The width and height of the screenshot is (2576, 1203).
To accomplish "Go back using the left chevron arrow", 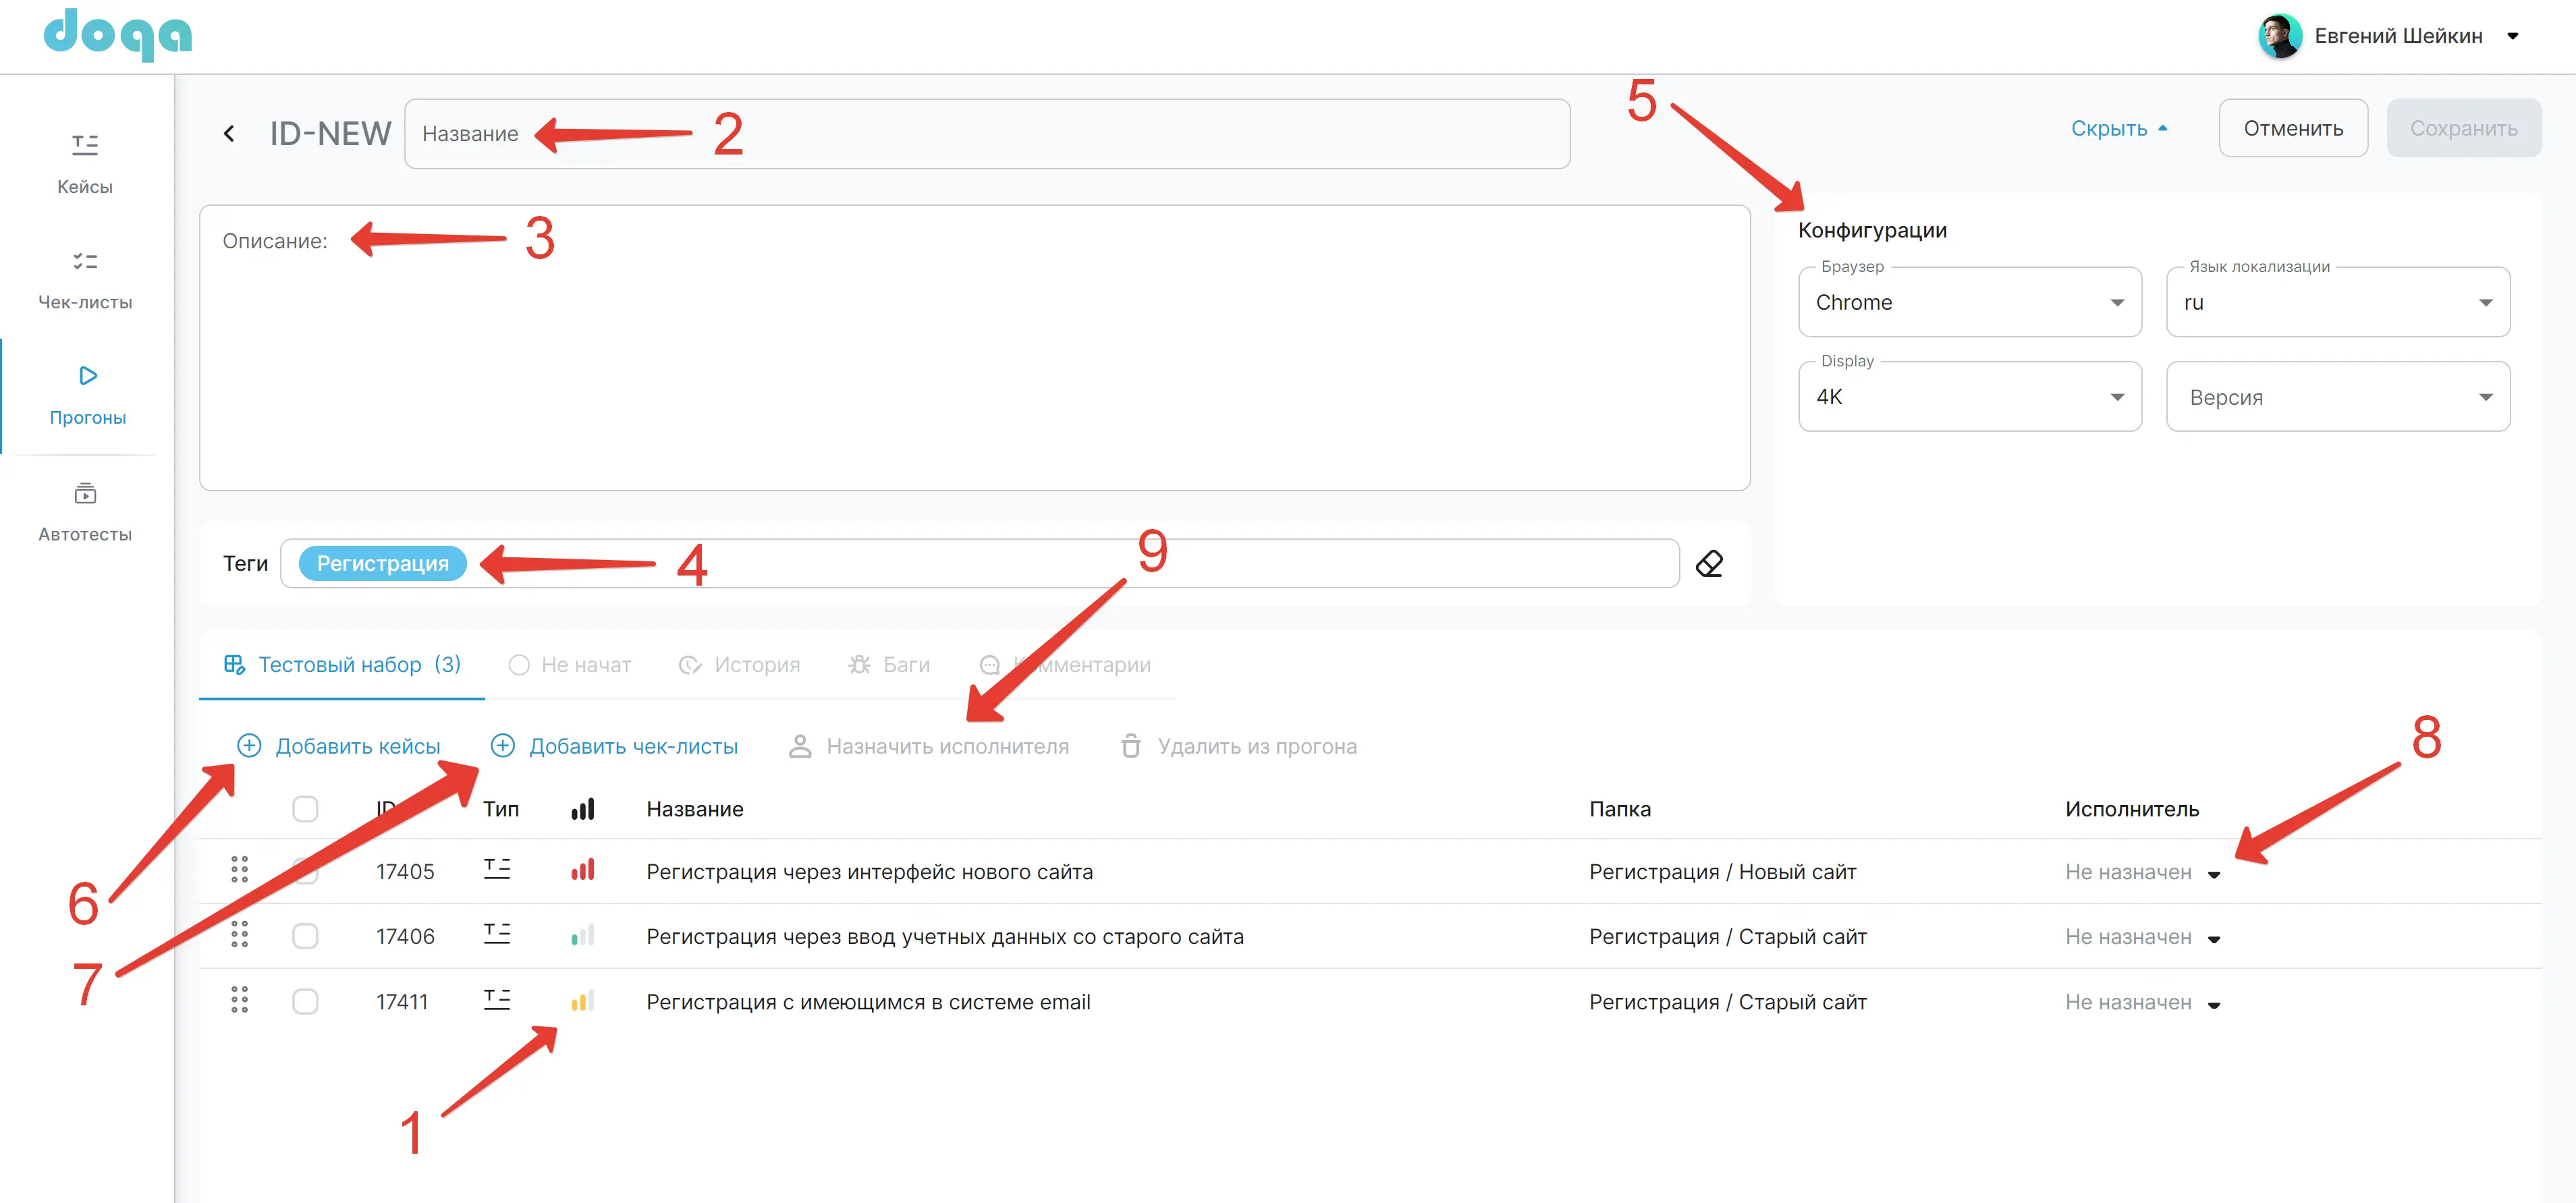I will pyautogui.click(x=229, y=133).
